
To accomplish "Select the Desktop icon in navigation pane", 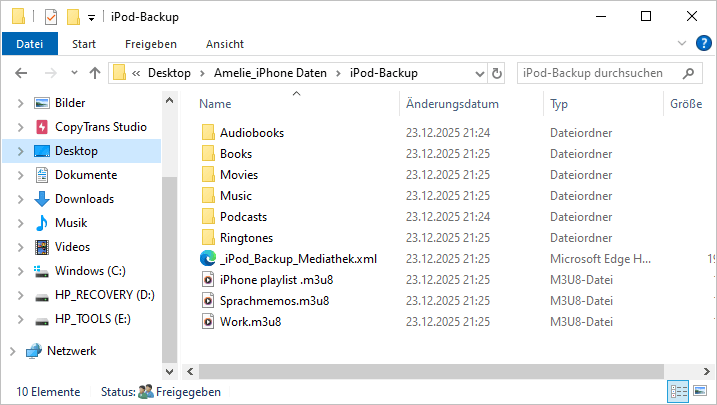I will (42, 151).
